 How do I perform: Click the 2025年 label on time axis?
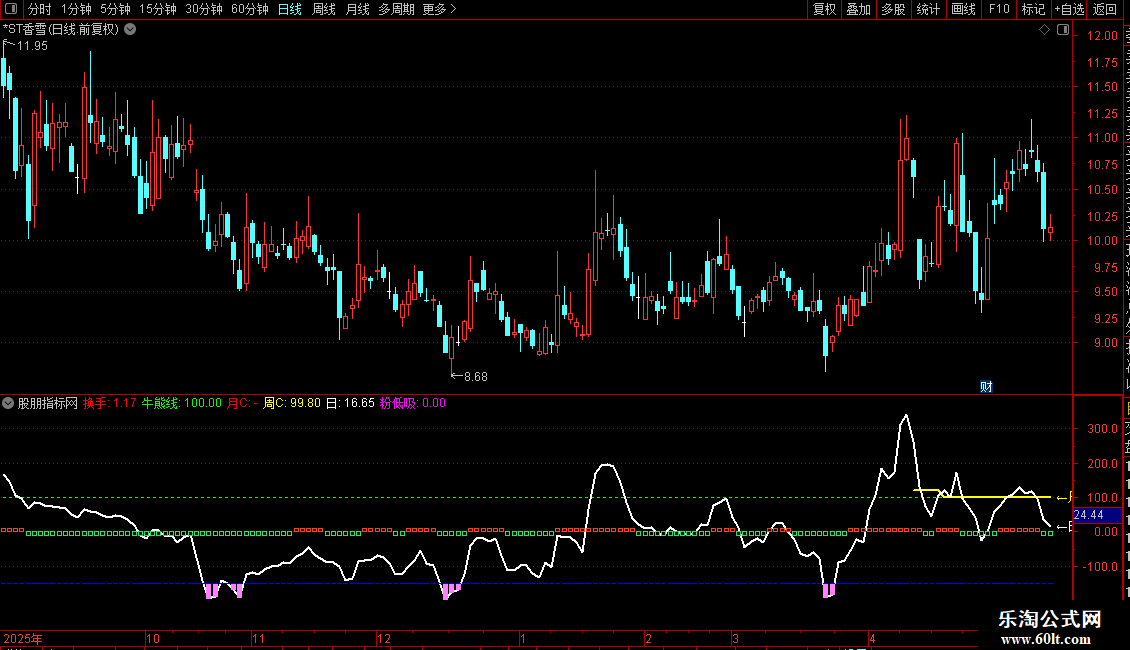point(23,639)
